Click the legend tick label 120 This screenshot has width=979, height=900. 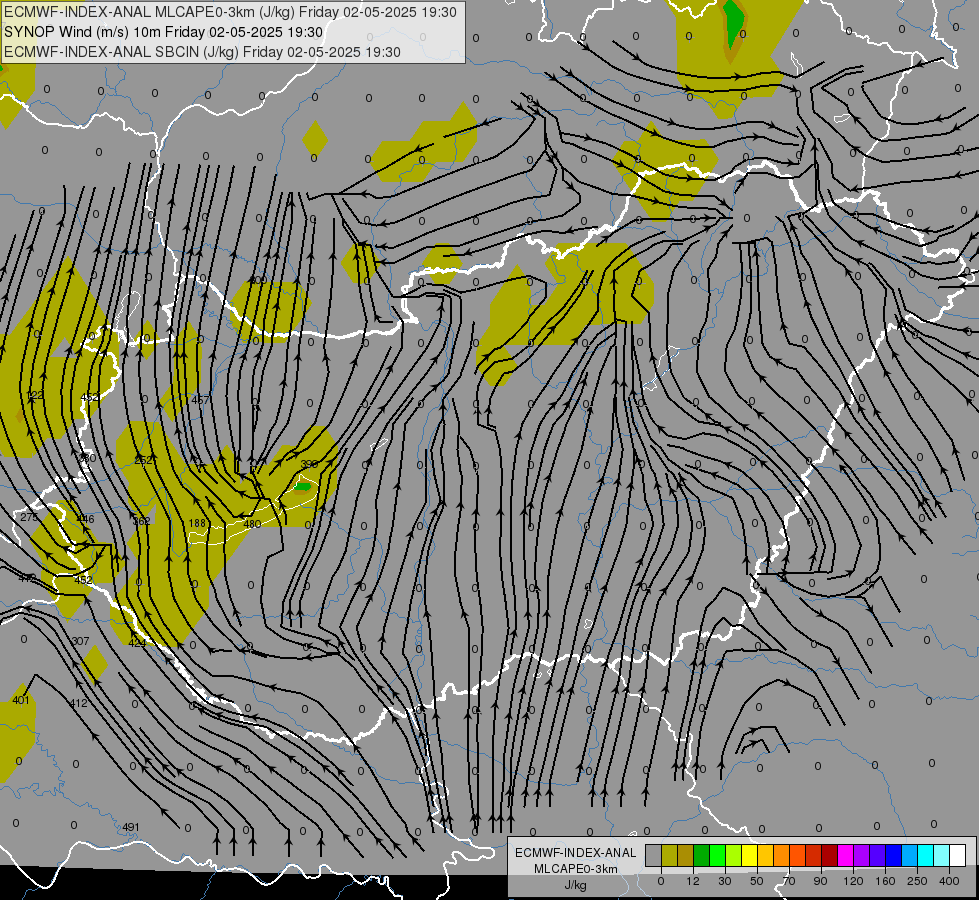[853, 881]
